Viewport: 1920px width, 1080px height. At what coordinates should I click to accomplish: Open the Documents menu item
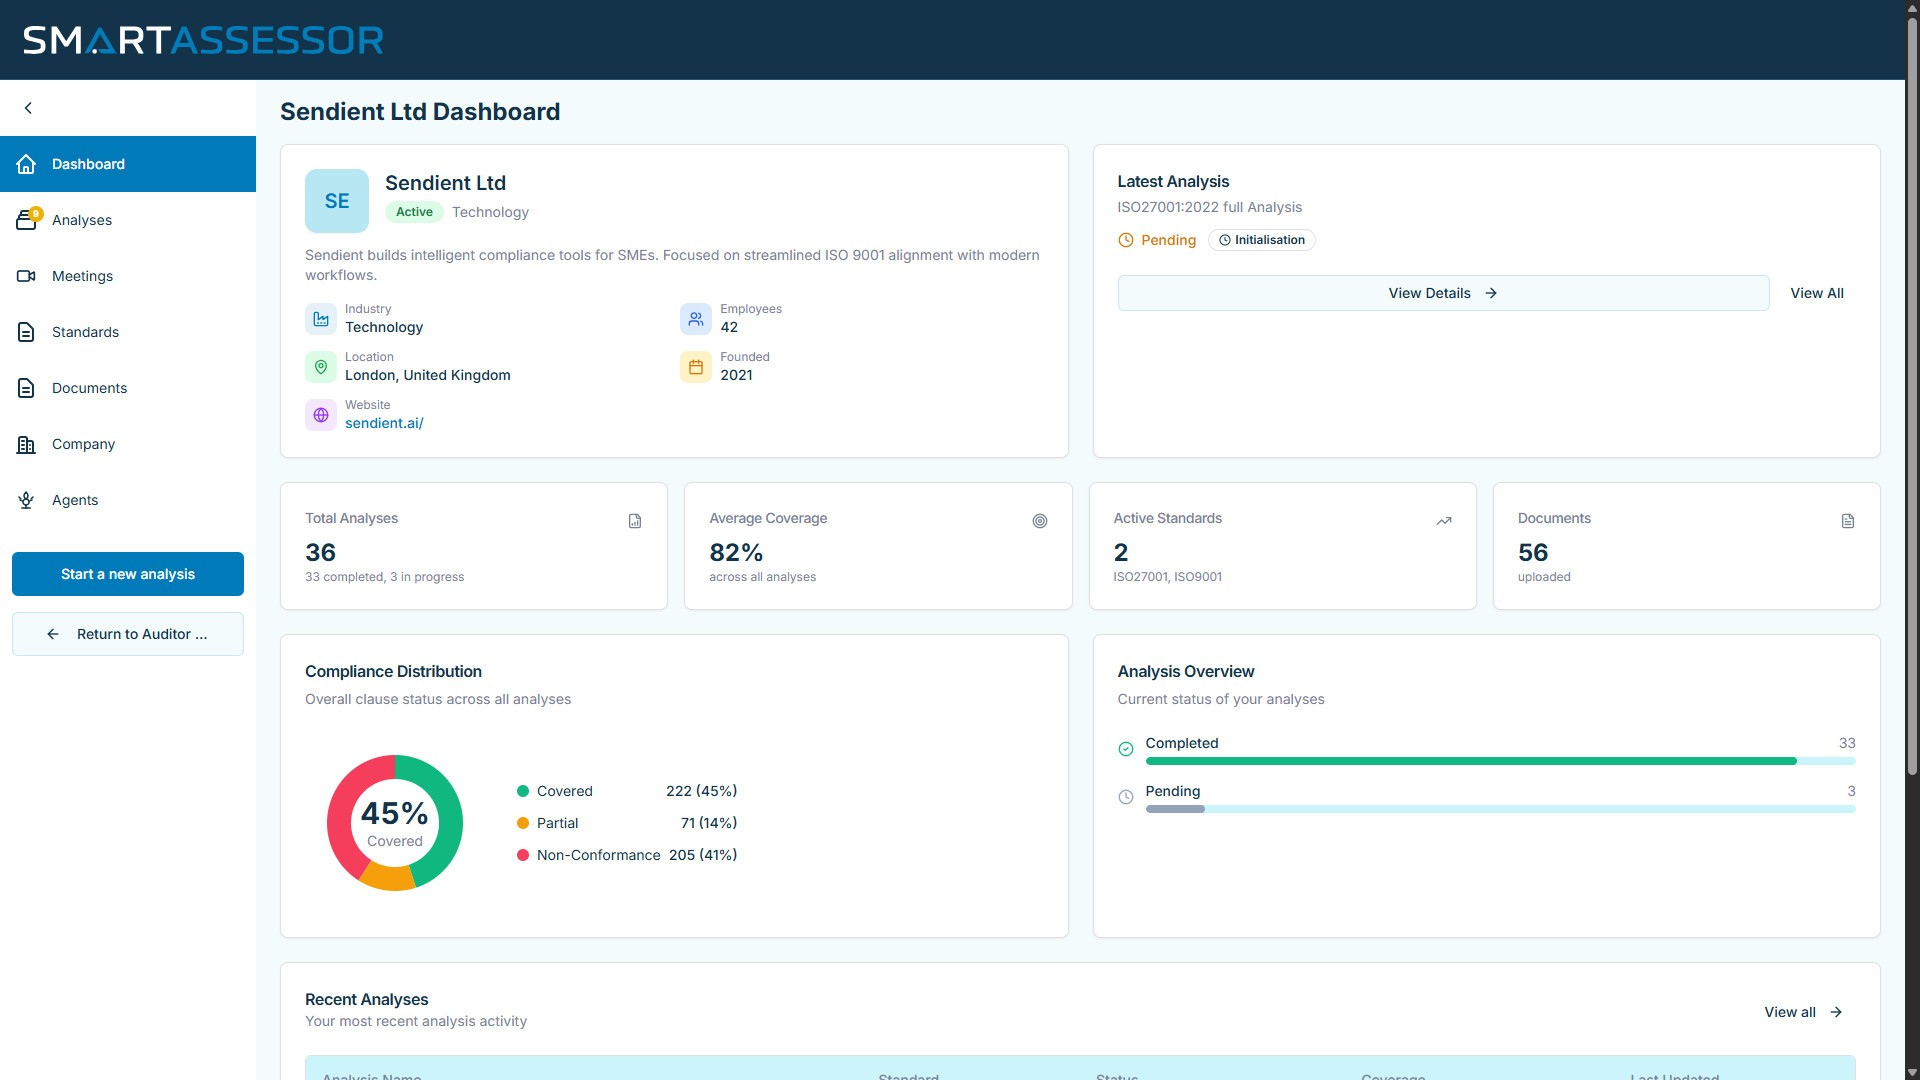[x=89, y=388]
